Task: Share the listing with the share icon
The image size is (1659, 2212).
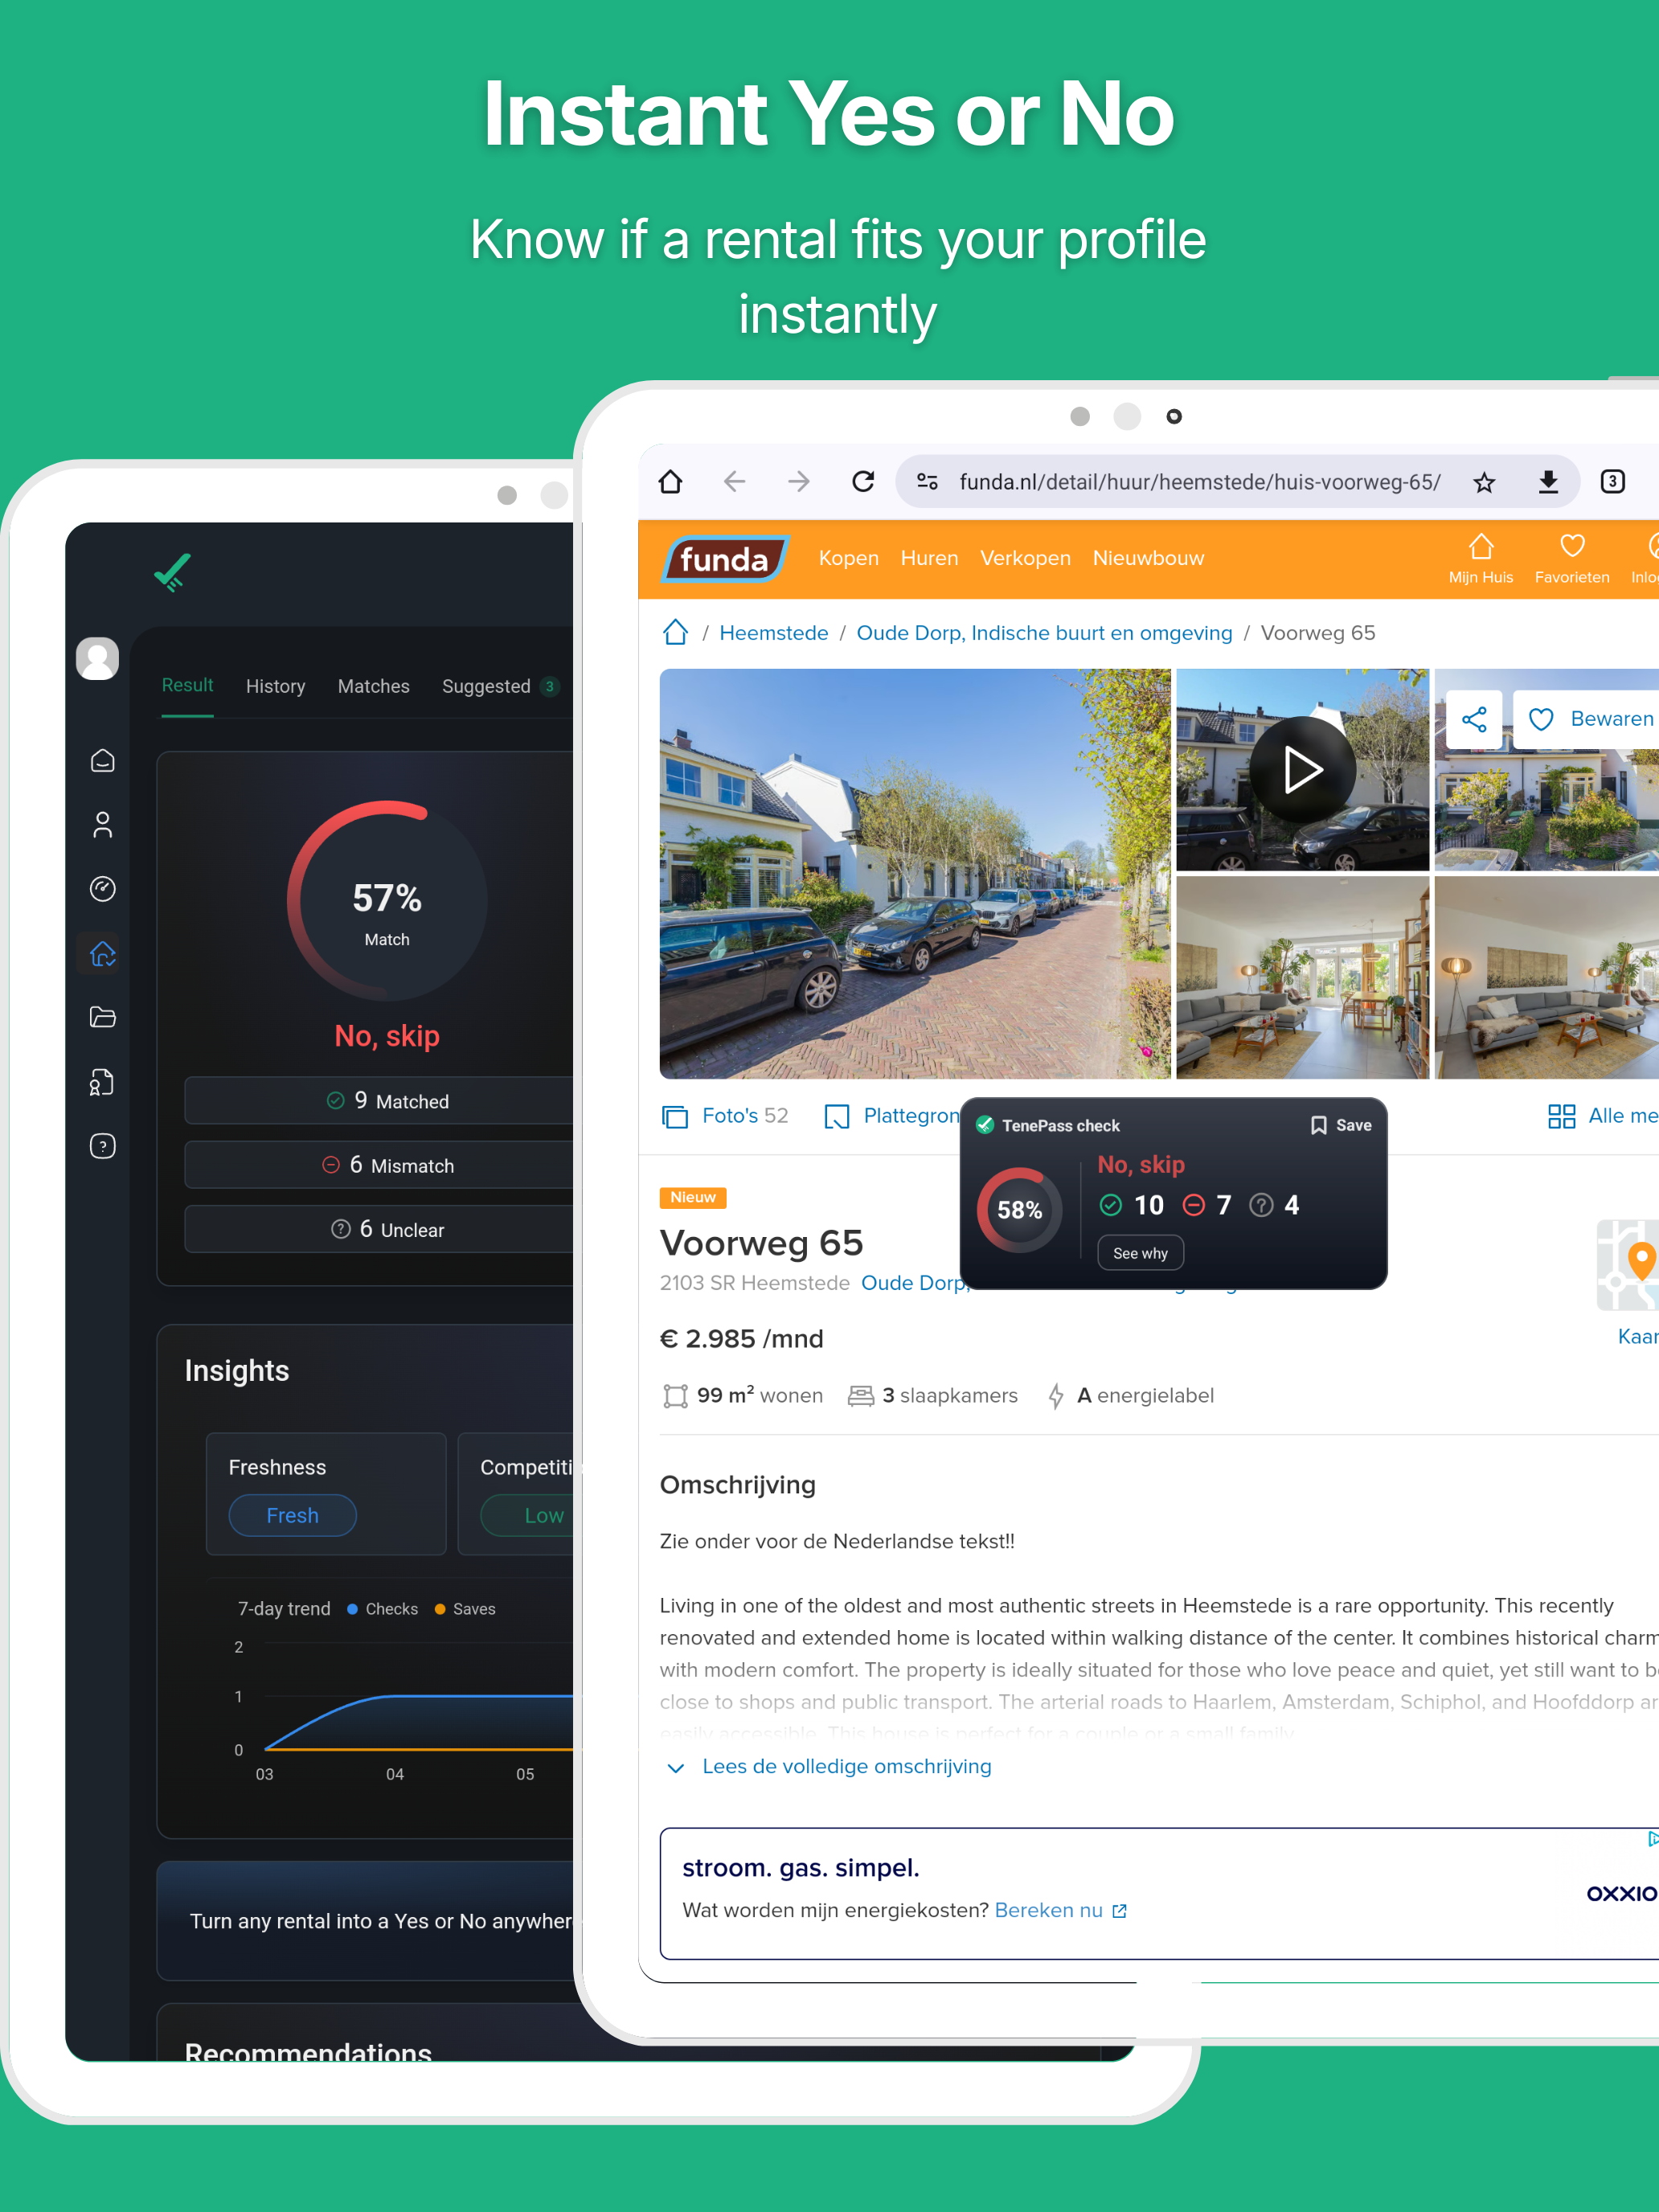Action: pos(1474,719)
